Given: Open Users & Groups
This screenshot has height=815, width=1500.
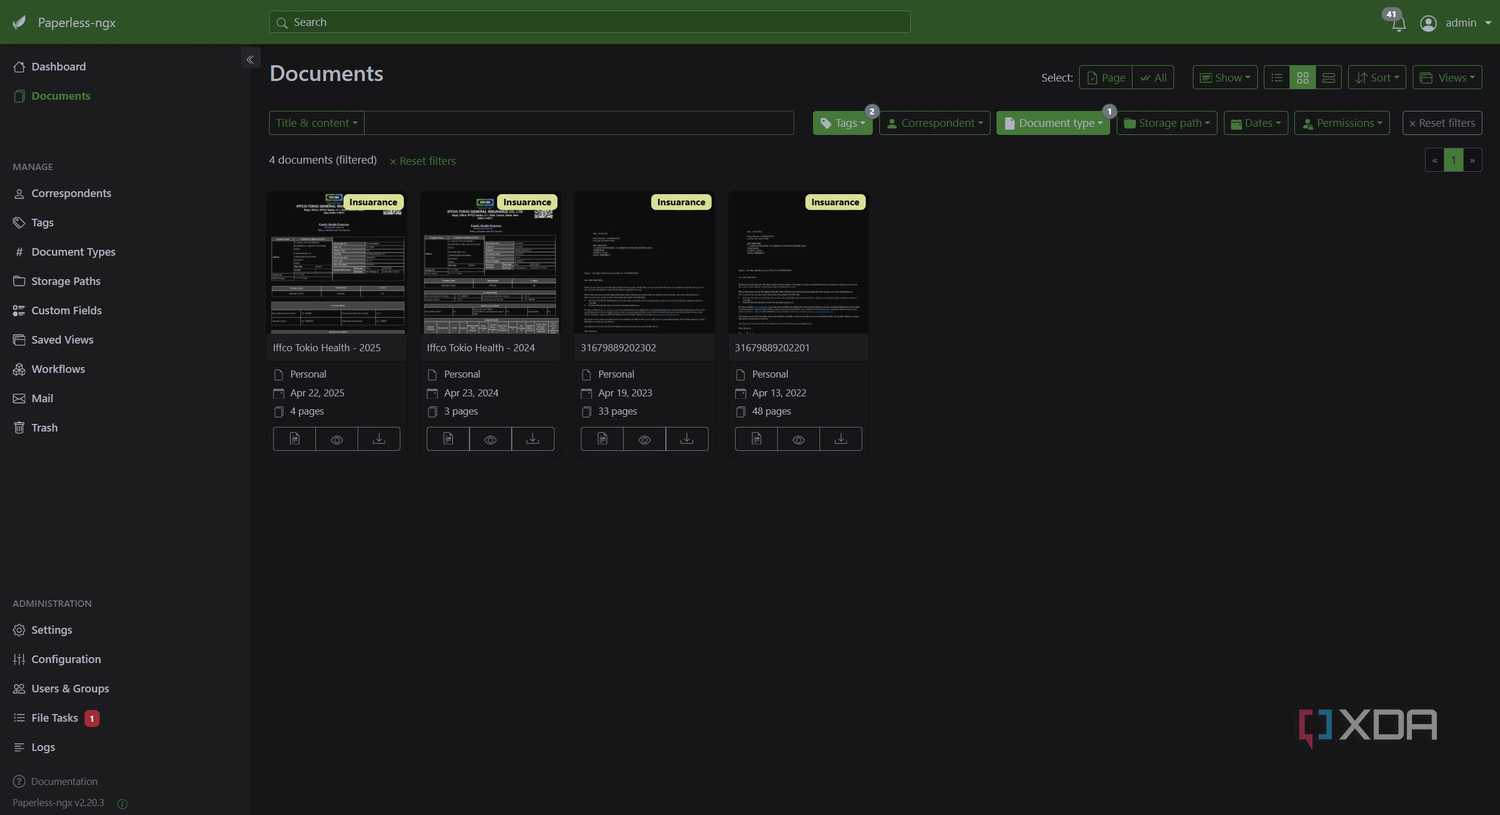Looking at the screenshot, I should pyautogui.click(x=70, y=689).
